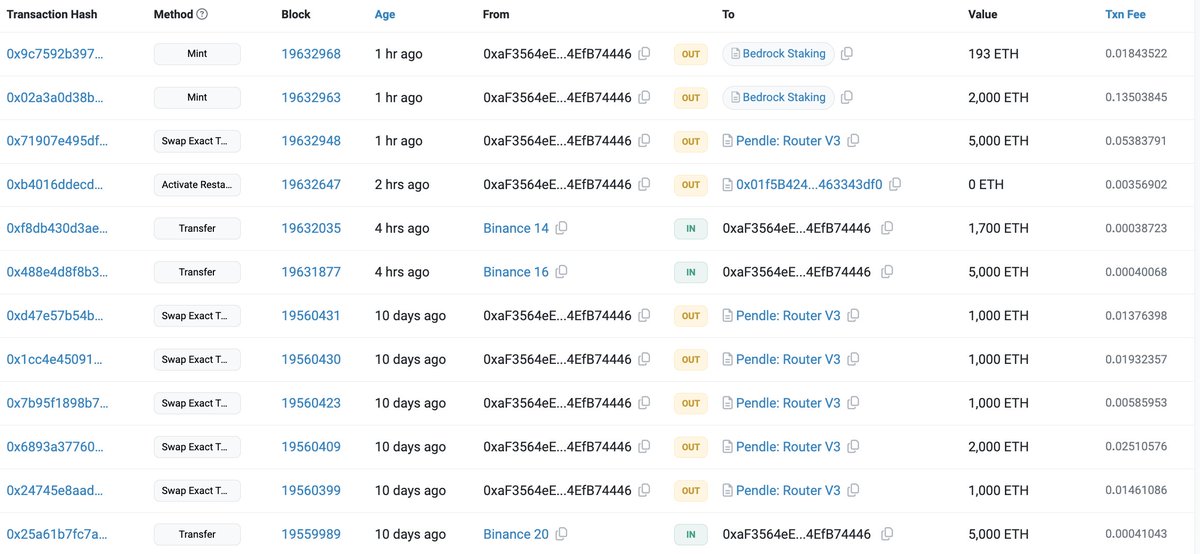Copy the 0x01f5B424...463343df0 address
The image size is (1200, 554).
(895, 185)
